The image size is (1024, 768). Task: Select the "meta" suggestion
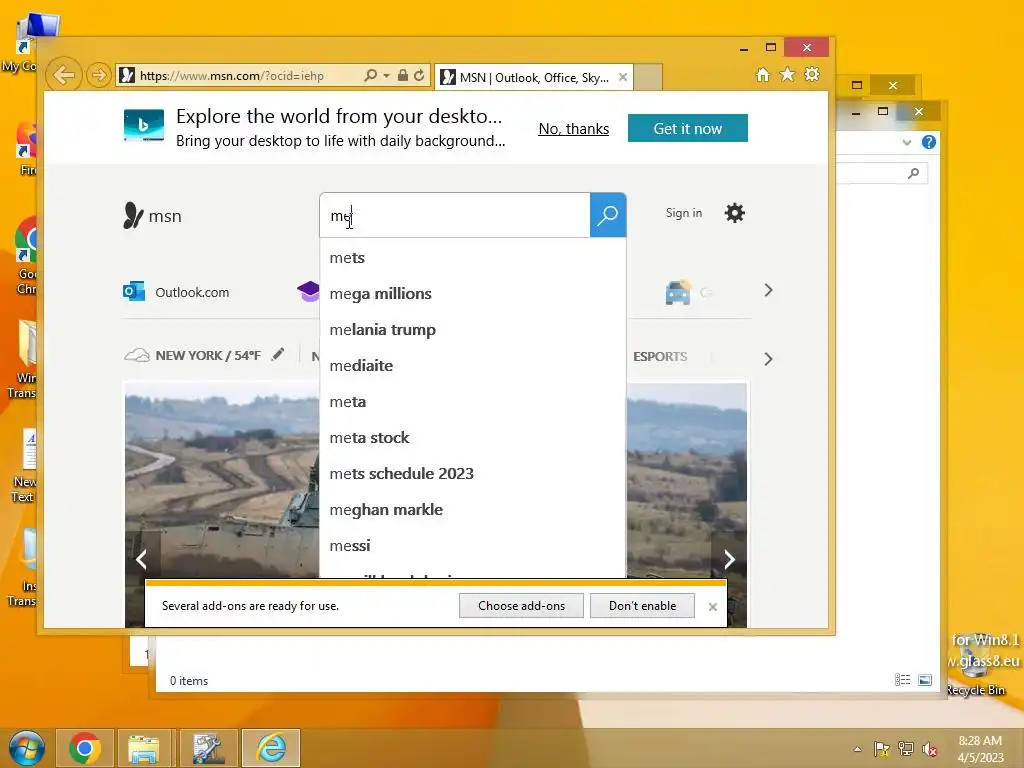pyautogui.click(x=473, y=402)
